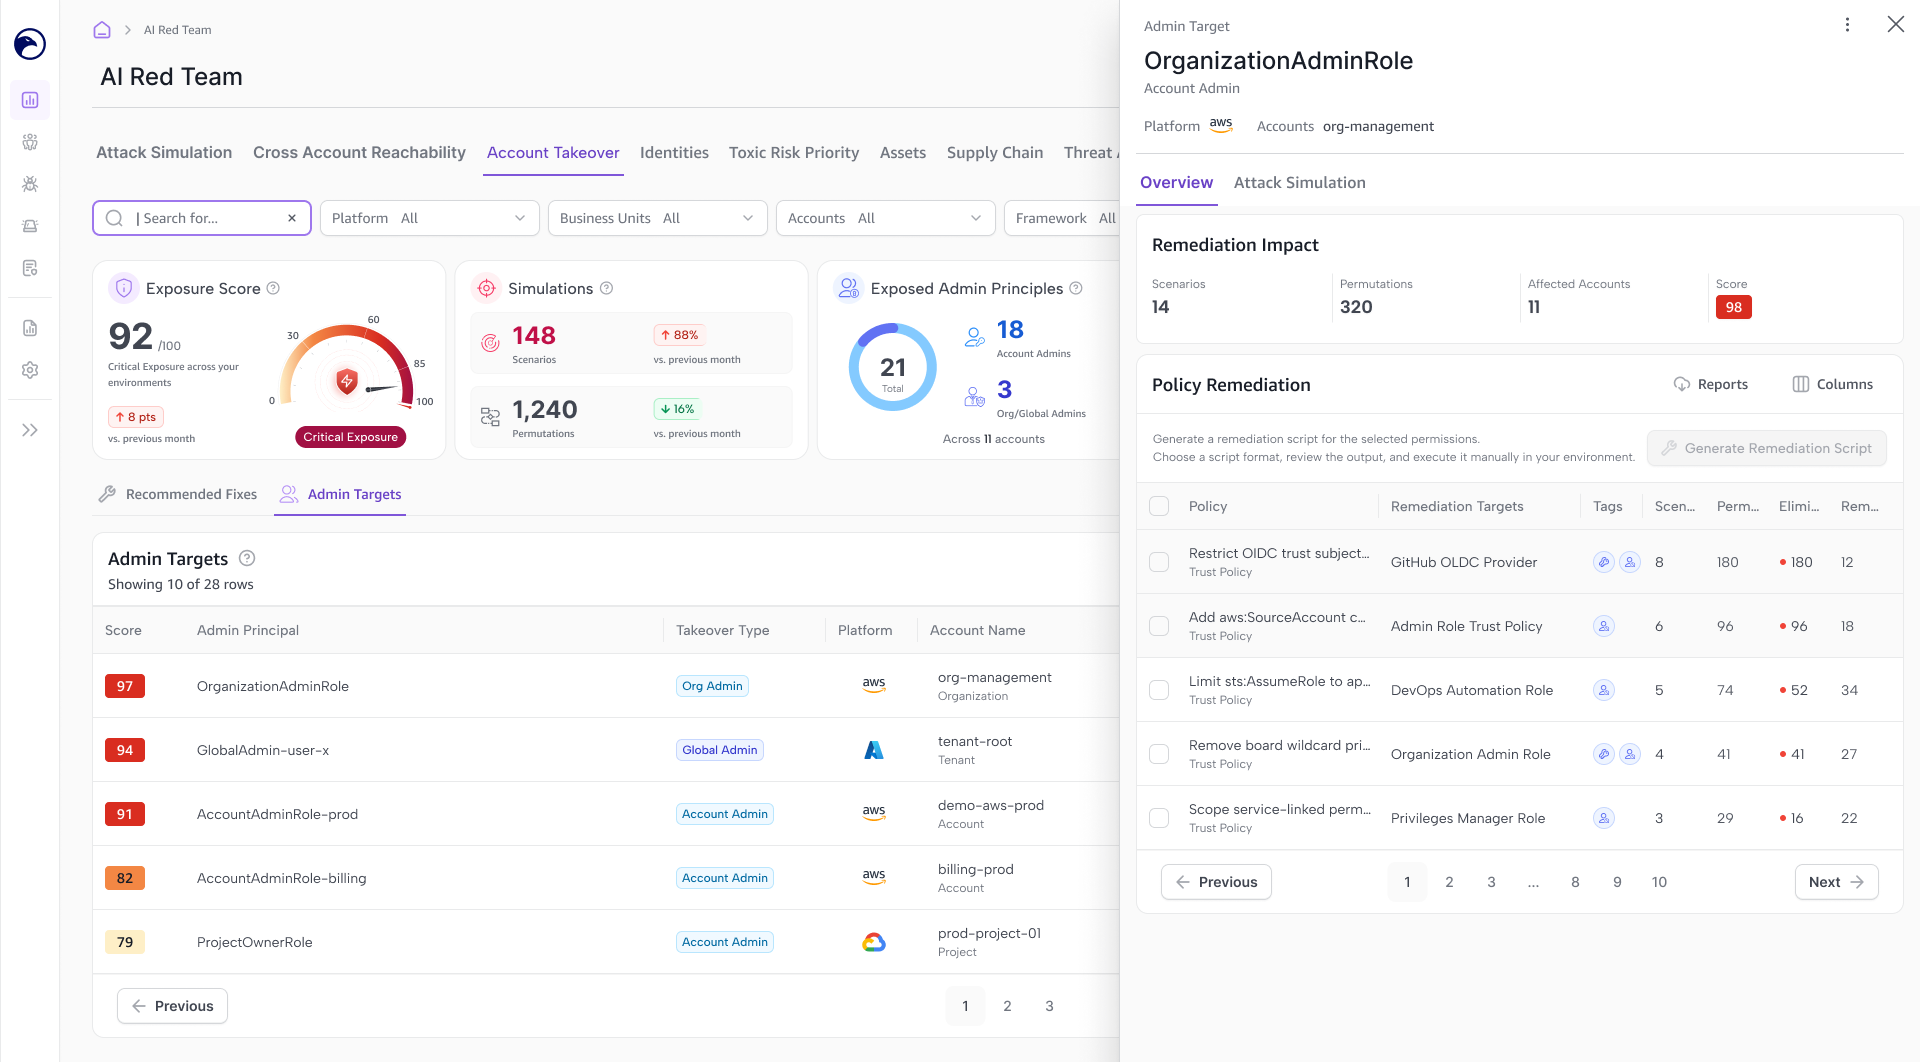Open the Accounts filter dropdown
This screenshot has width=1920, height=1062.
pyautogui.click(x=886, y=218)
